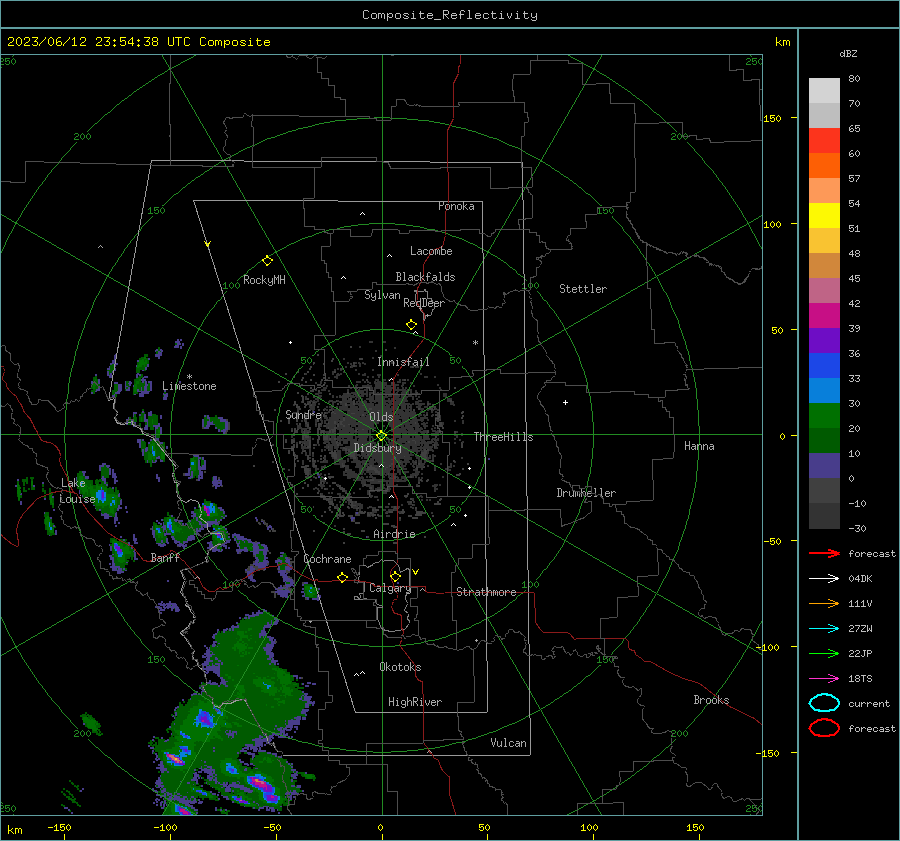Viewport: 900px width, 841px height.
Task: Click the Airdrie label
Action: point(394,534)
